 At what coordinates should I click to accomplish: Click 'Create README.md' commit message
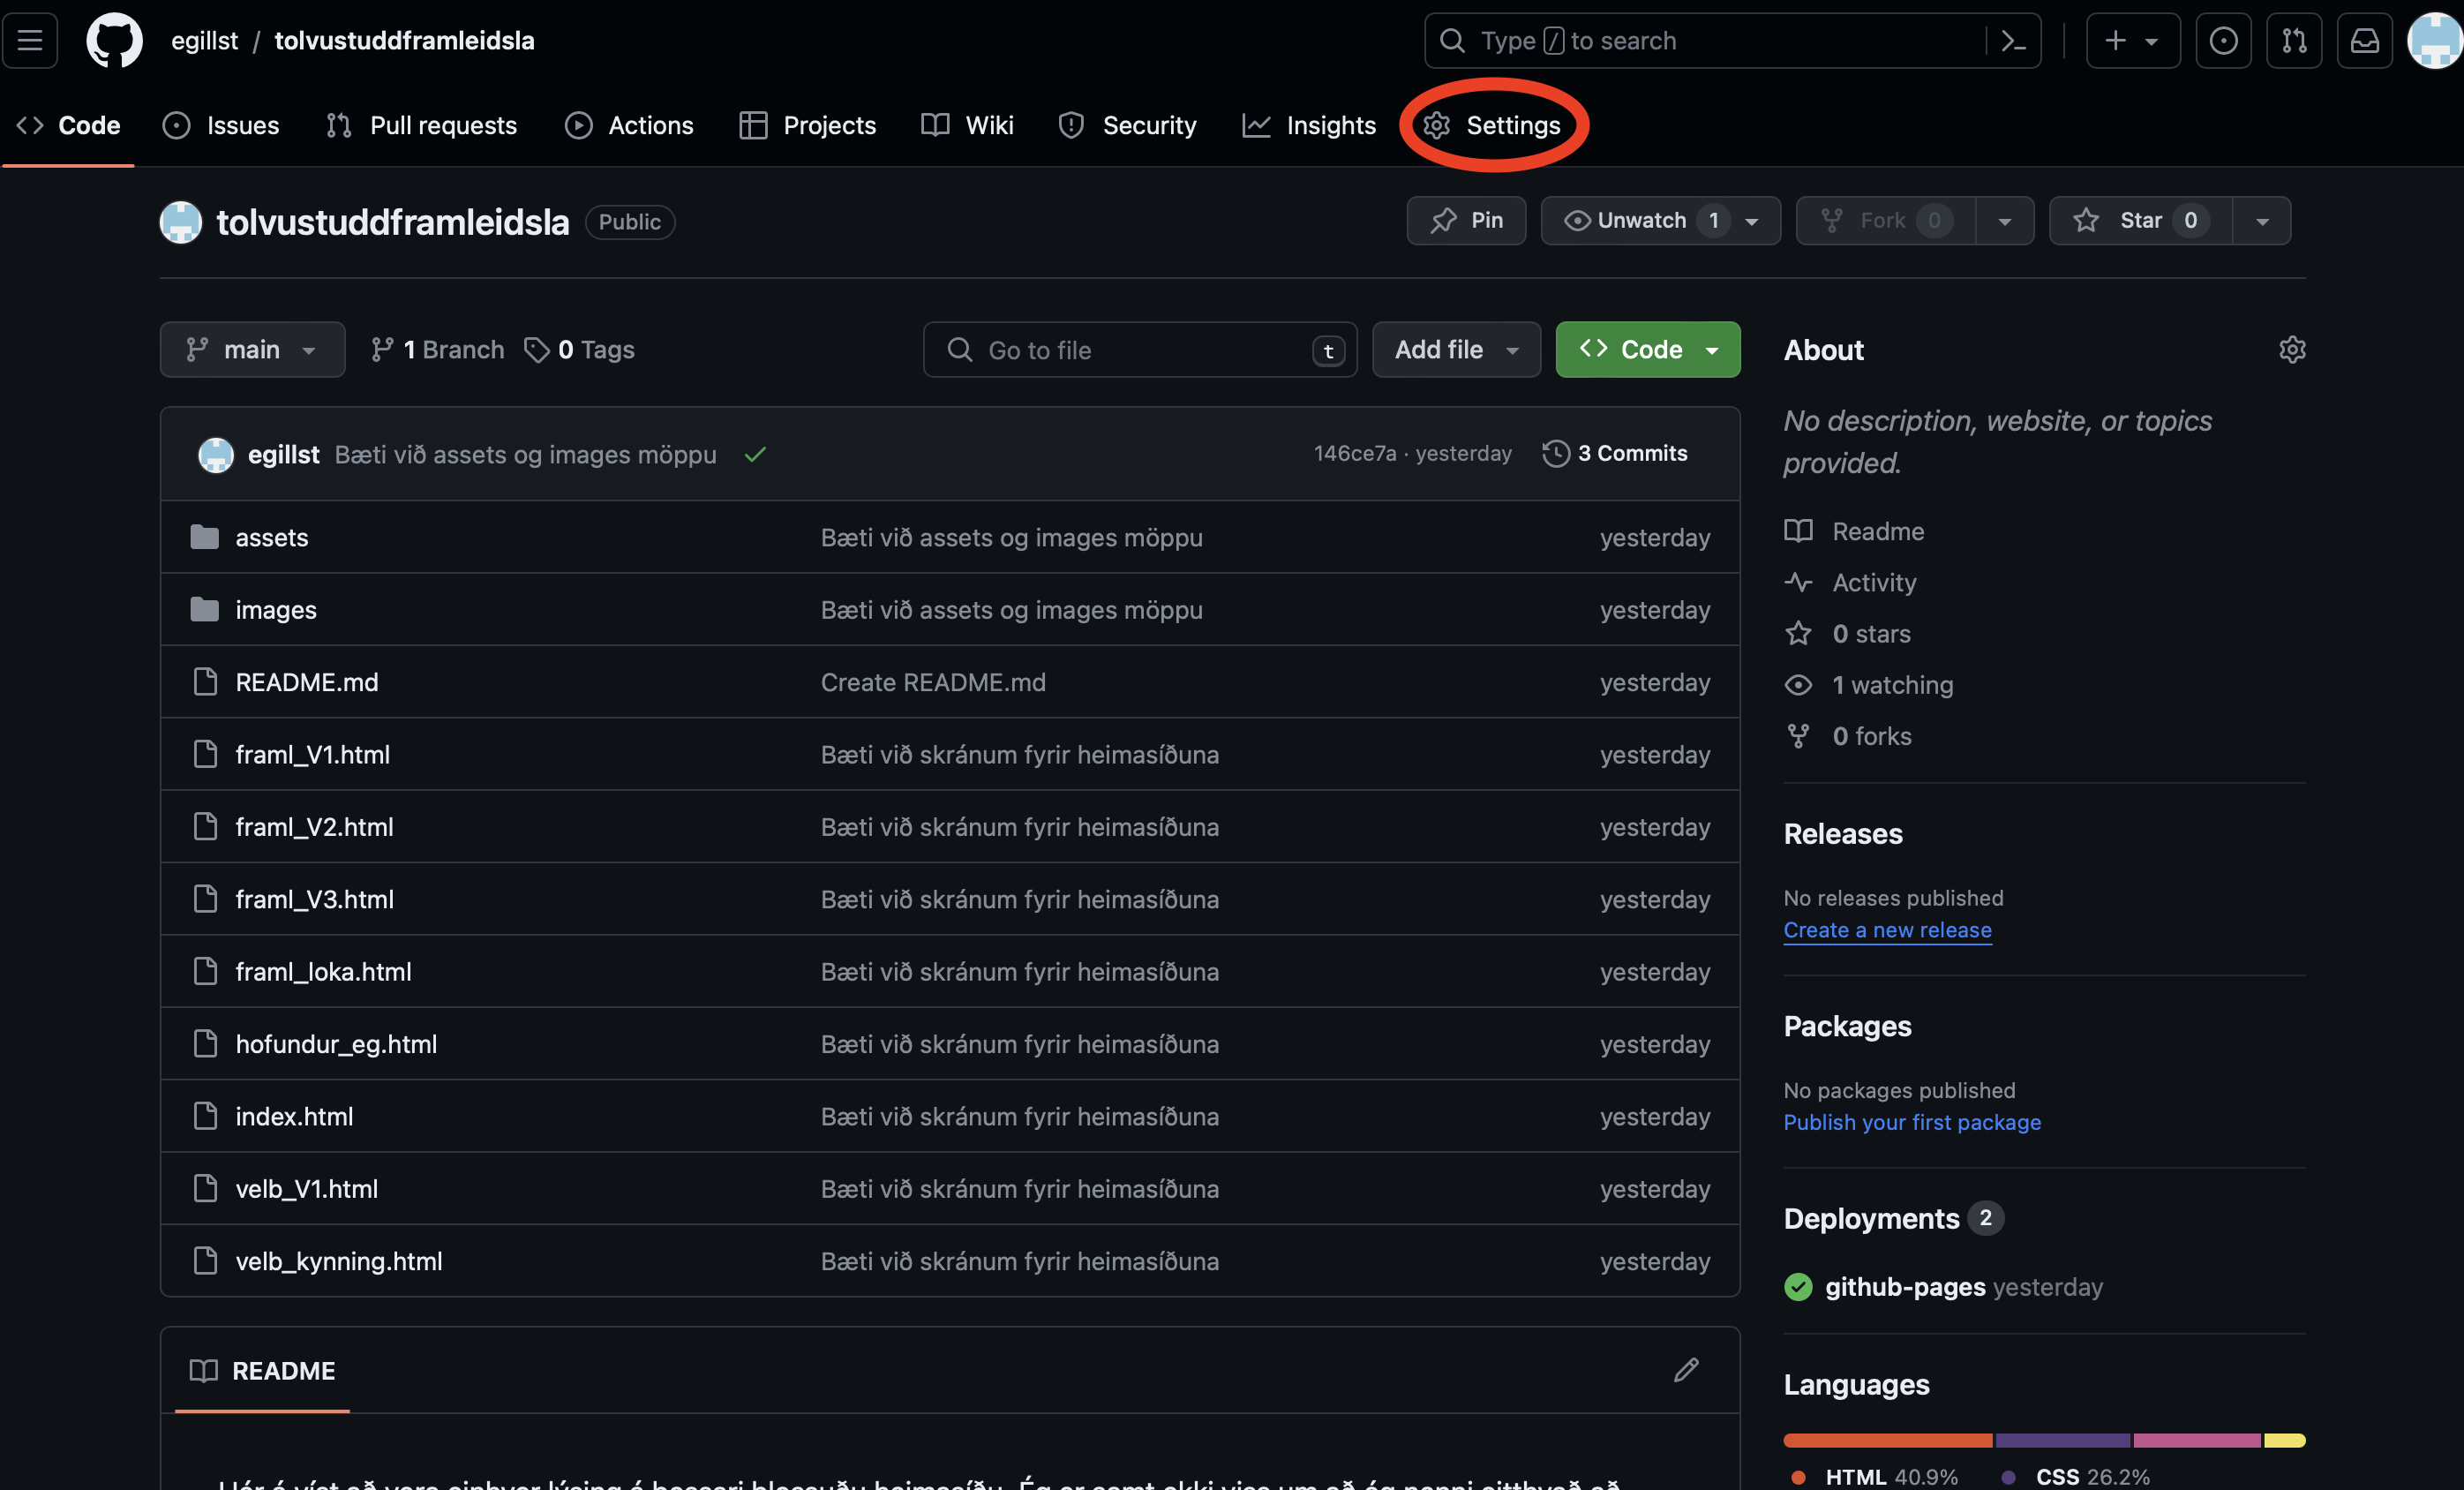933,682
